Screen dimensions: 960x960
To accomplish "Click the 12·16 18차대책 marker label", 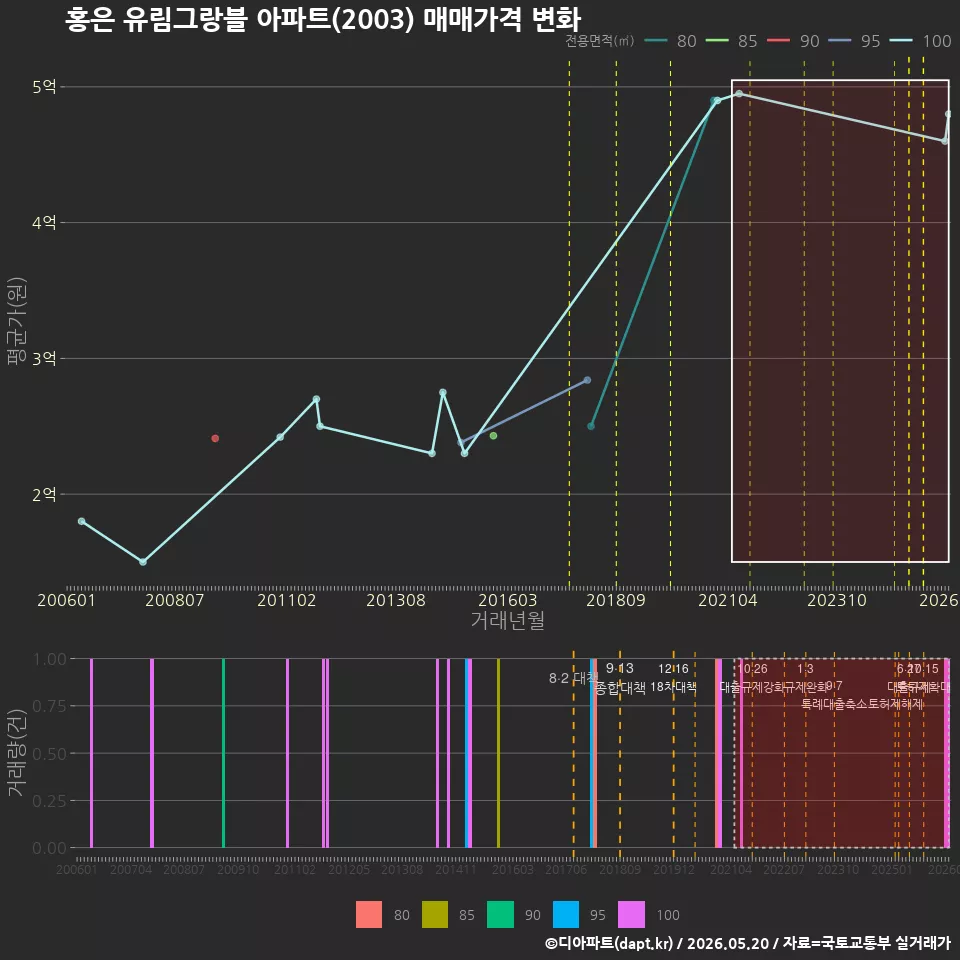I will click(673, 678).
